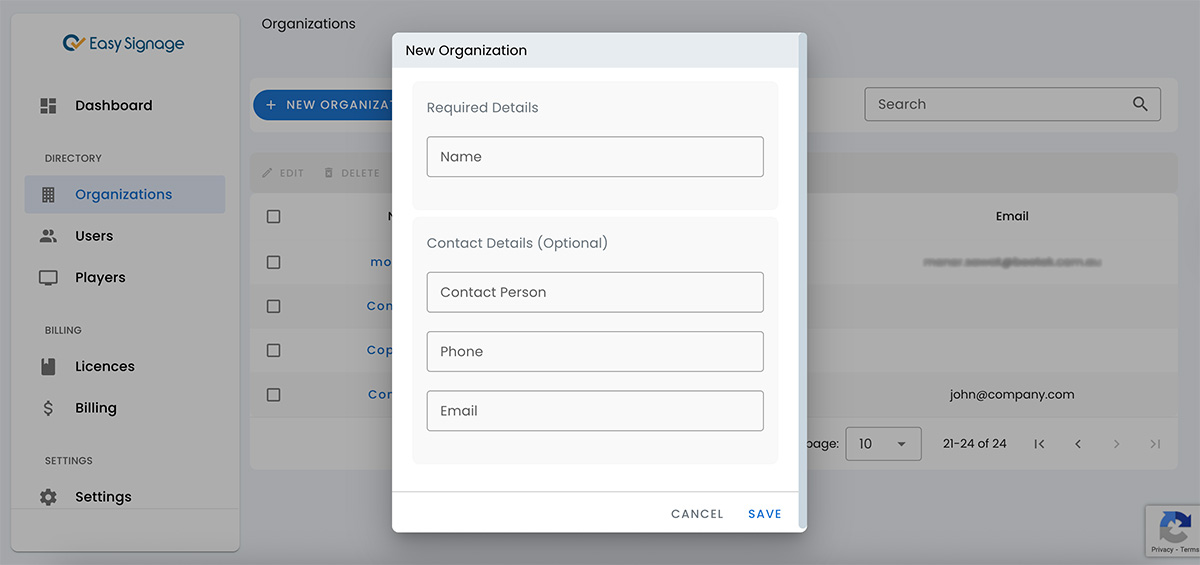Click the Edit button in toolbar
This screenshot has width=1200, height=565.
(x=283, y=173)
